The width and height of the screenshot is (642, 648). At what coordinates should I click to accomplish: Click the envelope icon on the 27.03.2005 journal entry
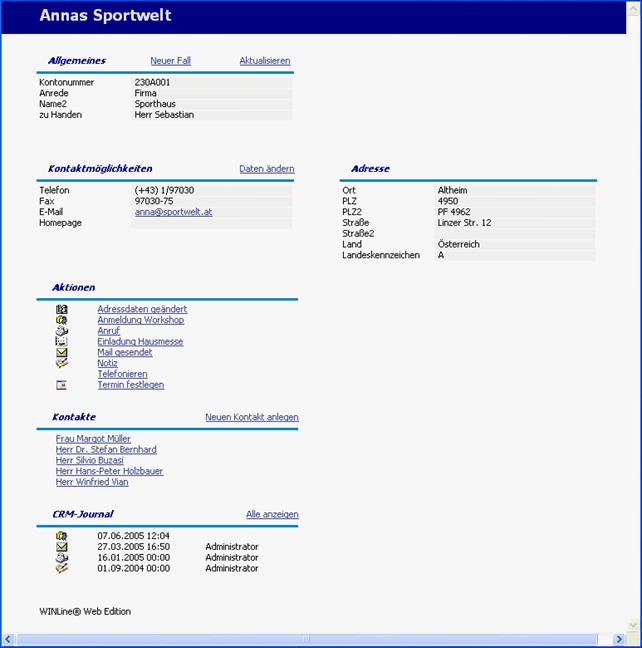click(x=62, y=547)
